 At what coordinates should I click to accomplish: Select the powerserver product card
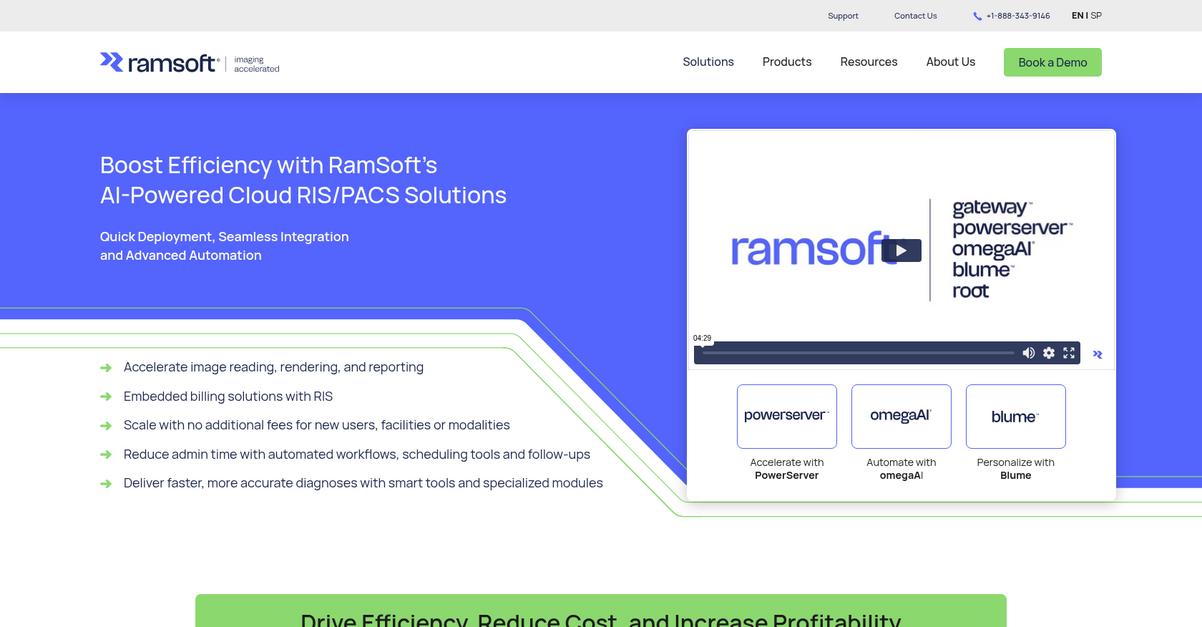787,416
